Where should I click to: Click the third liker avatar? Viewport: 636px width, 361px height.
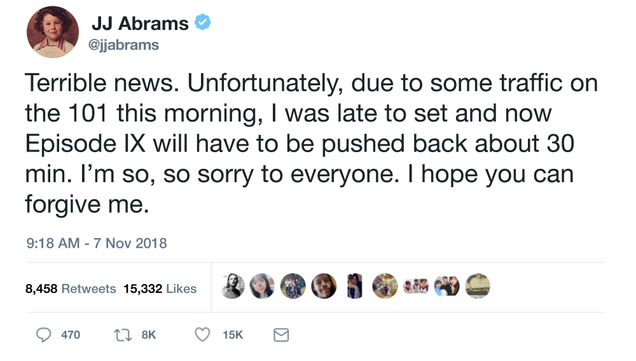pos(293,286)
